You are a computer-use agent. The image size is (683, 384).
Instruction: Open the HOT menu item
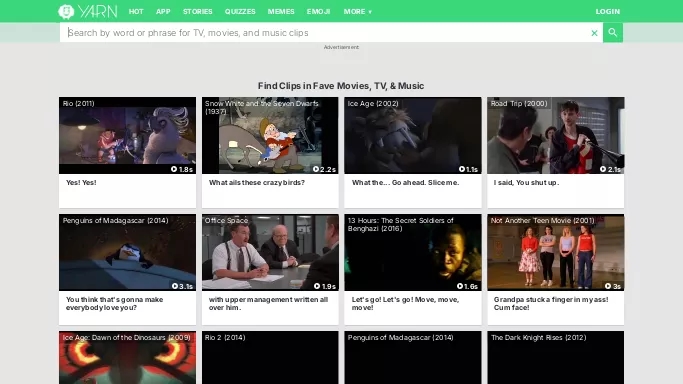click(x=136, y=12)
